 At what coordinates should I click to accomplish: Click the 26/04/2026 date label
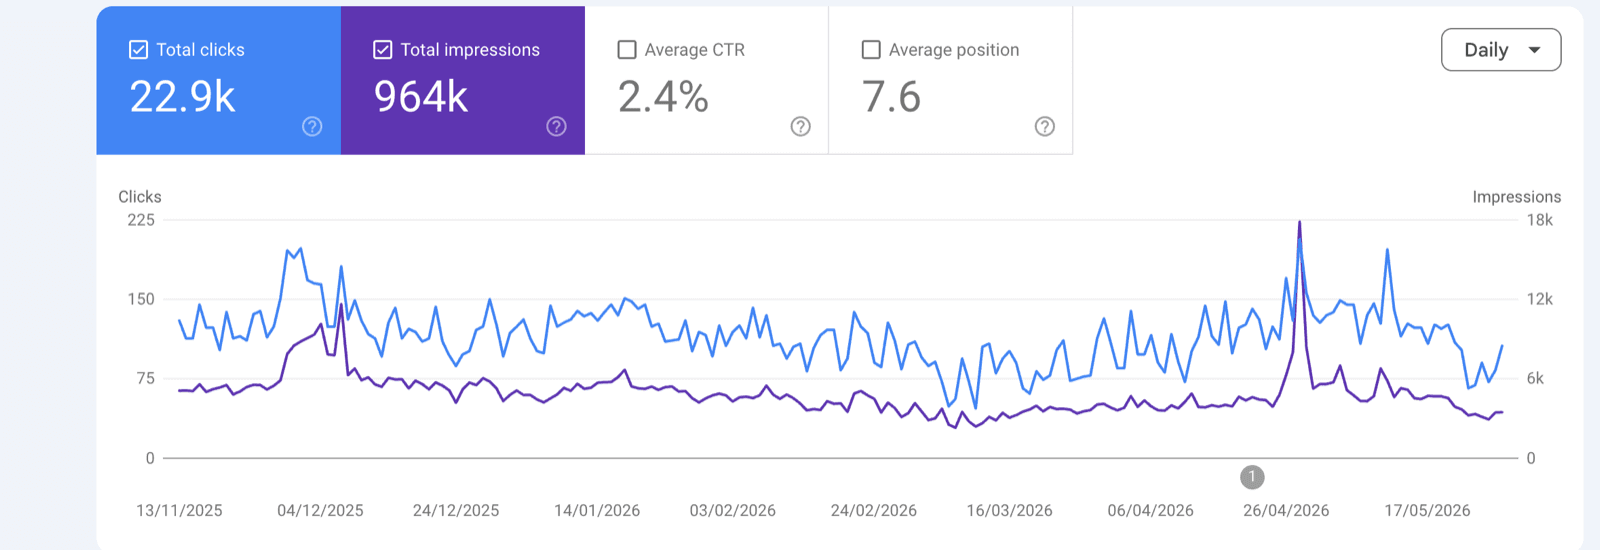tap(1286, 510)
